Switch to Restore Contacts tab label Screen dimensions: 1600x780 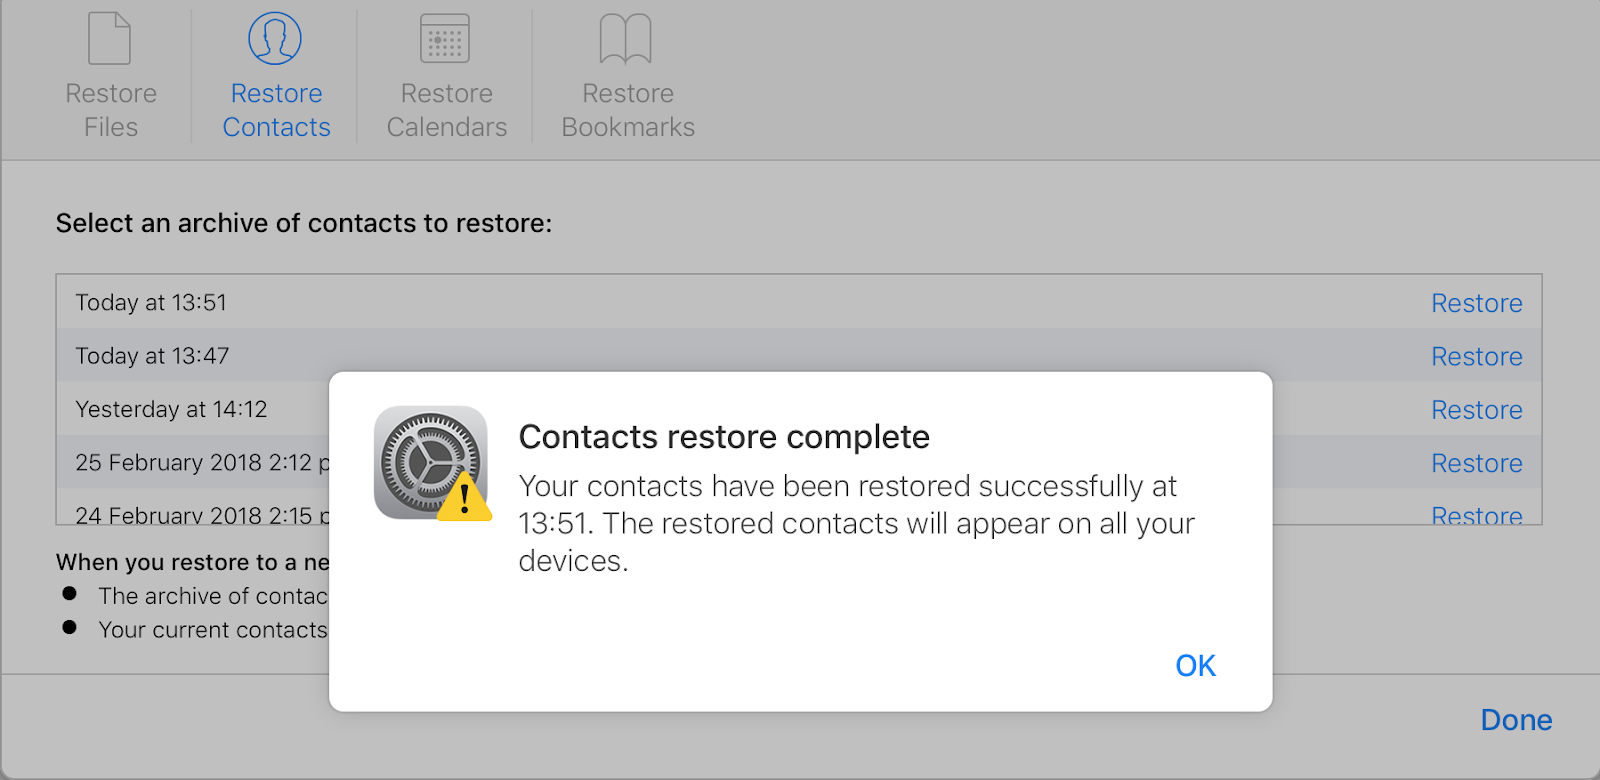pyautogui.click(x=276, y=110)
